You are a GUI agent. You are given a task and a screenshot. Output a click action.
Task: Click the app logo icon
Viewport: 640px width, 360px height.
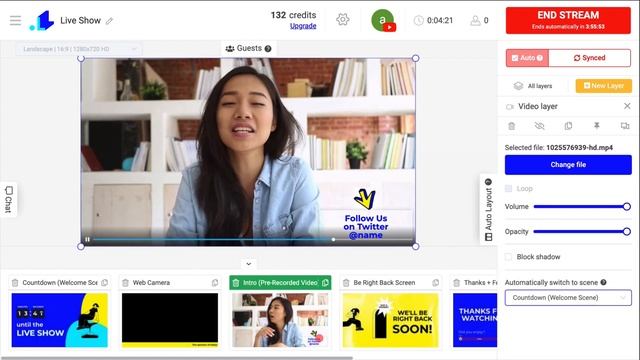[42, 20]
